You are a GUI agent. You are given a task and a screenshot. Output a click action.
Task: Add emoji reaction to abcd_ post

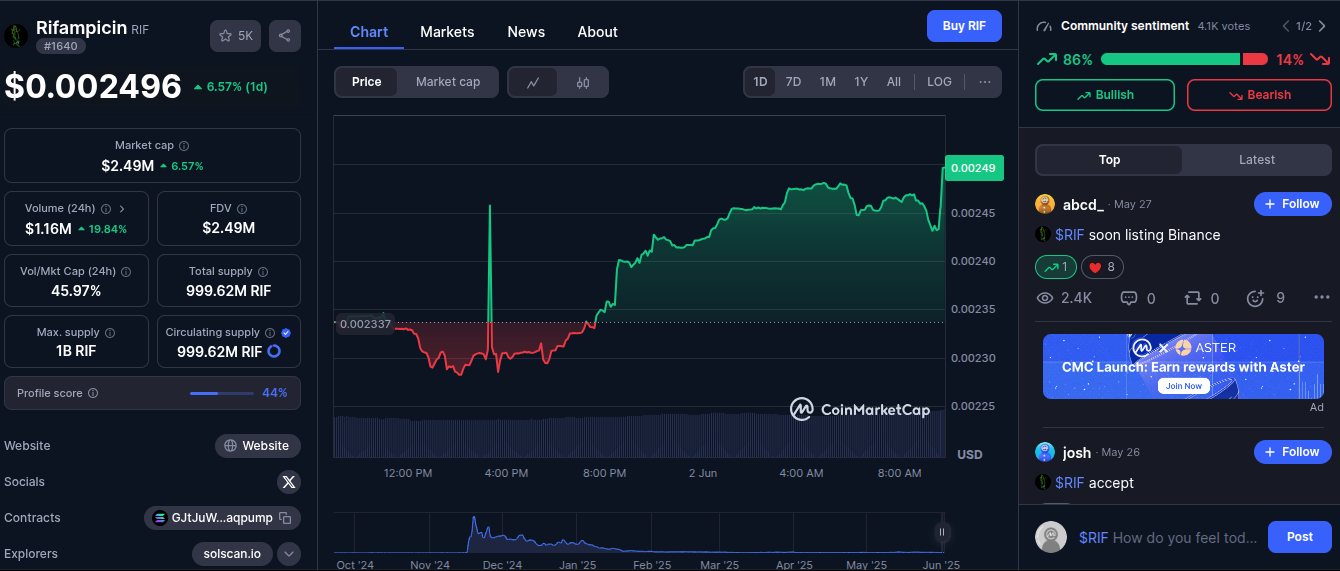coord(1256,298)
